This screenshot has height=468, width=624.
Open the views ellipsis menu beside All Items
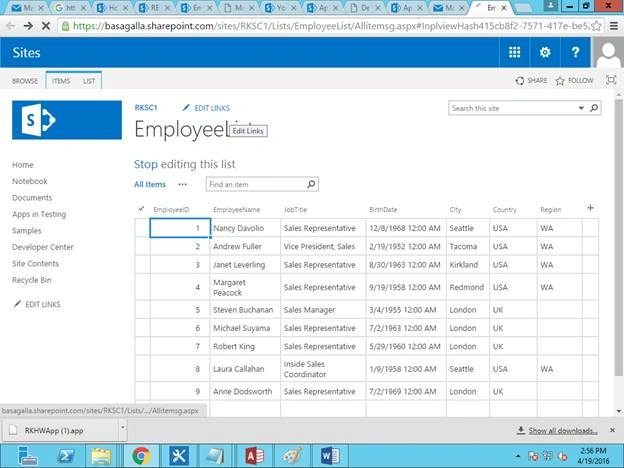point(182,184)
